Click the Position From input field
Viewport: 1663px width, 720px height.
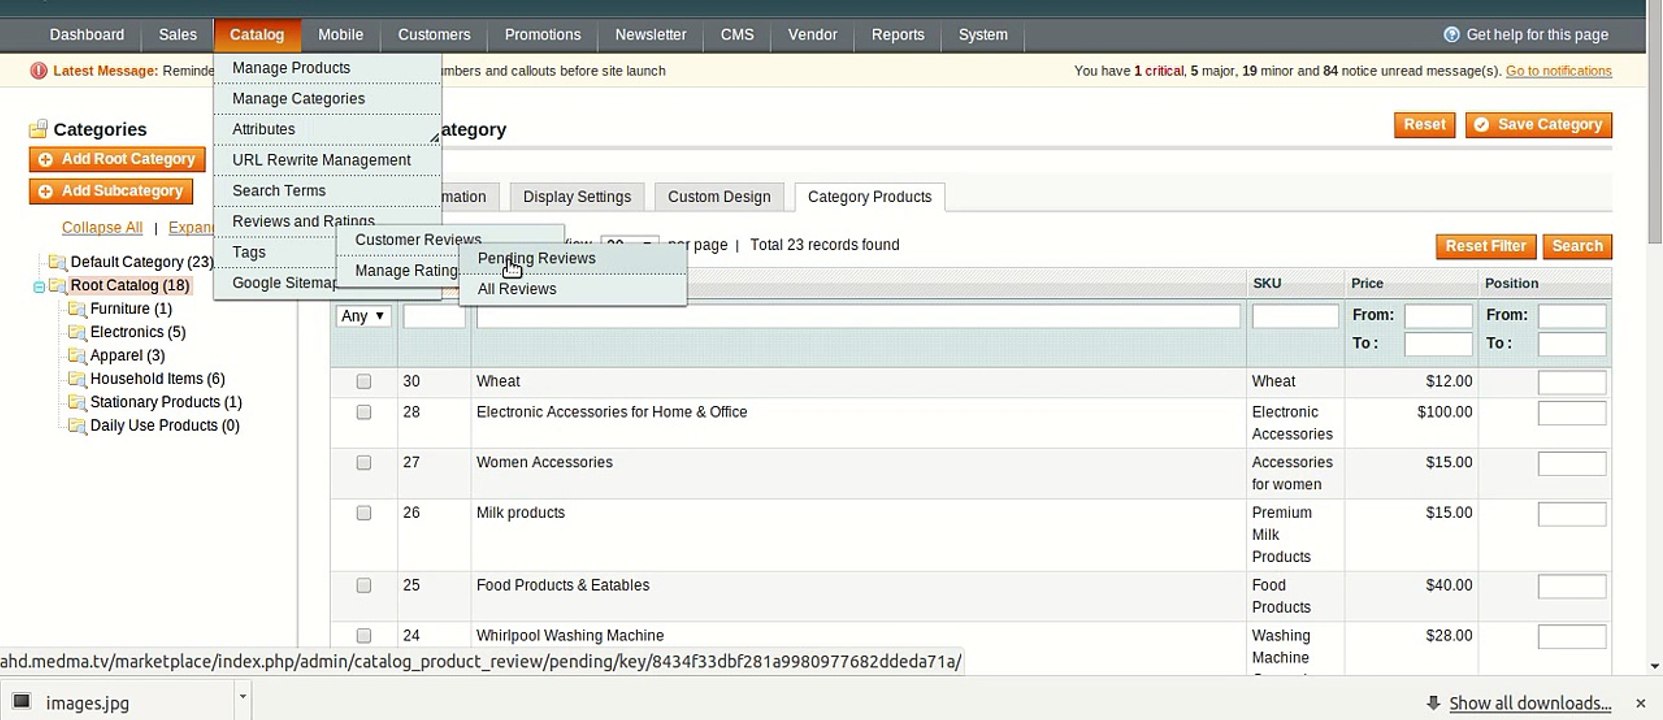pyautogui.click(x=1572, y=317)
